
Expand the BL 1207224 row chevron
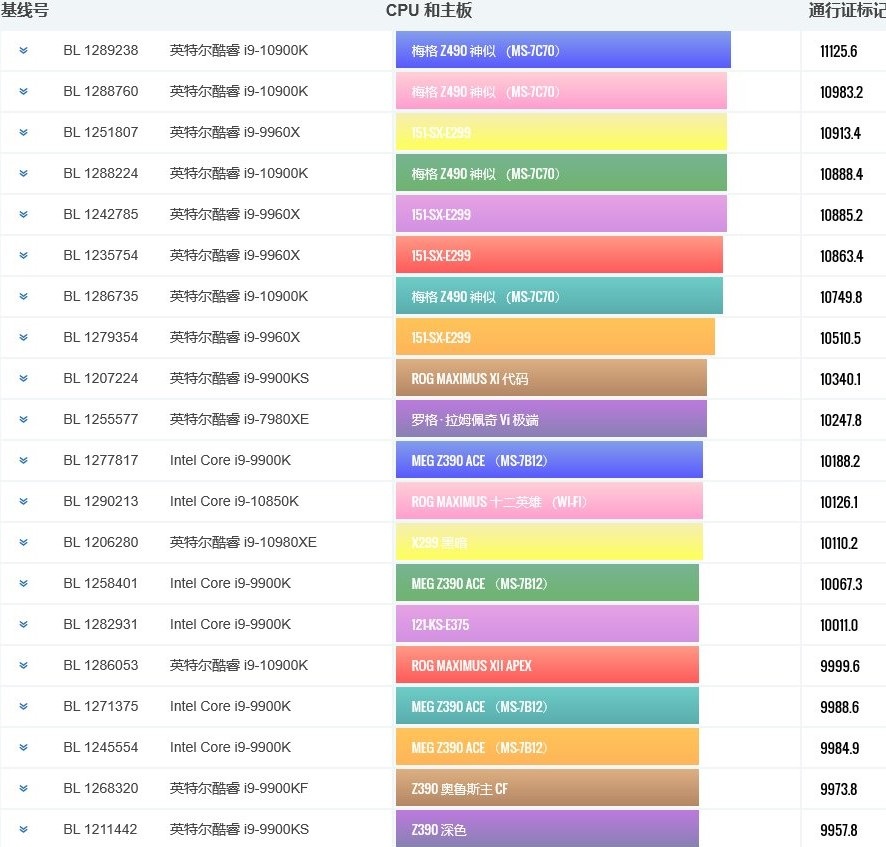pyautogui.click(x=23, y=378)
